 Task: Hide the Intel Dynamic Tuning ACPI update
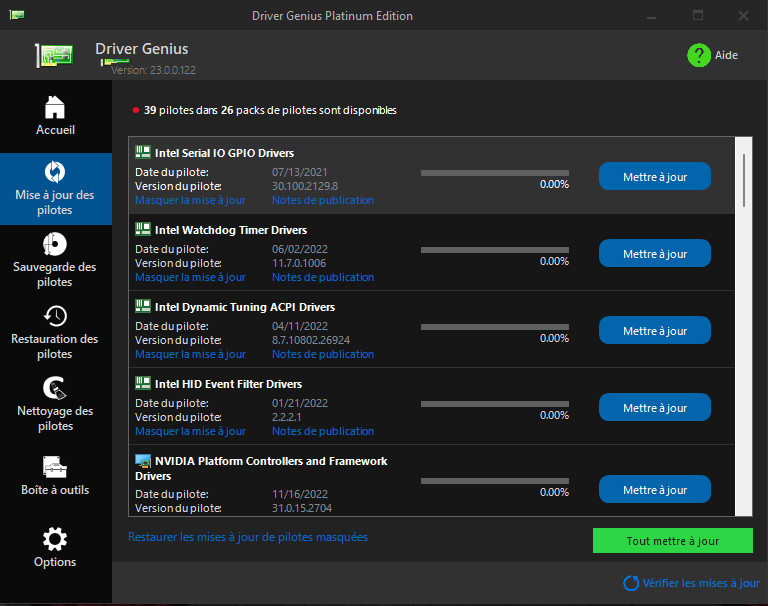[190, 354]
